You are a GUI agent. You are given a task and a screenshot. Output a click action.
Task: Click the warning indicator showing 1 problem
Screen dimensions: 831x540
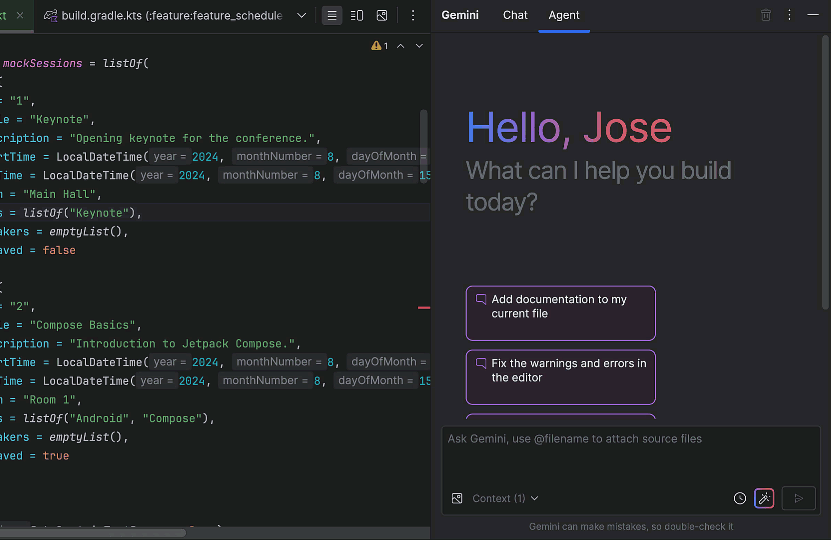coord(379,46)
